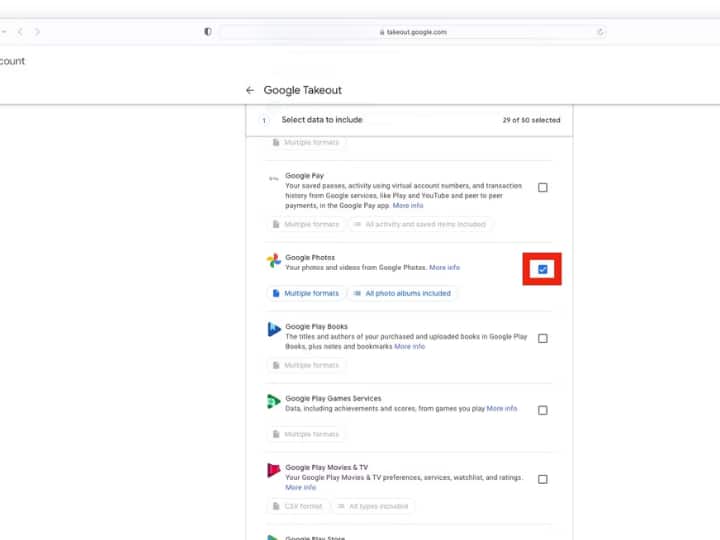Open More info link for Play Movies & TV
This screenshot has height=540, width=720.
click(300, 487)
